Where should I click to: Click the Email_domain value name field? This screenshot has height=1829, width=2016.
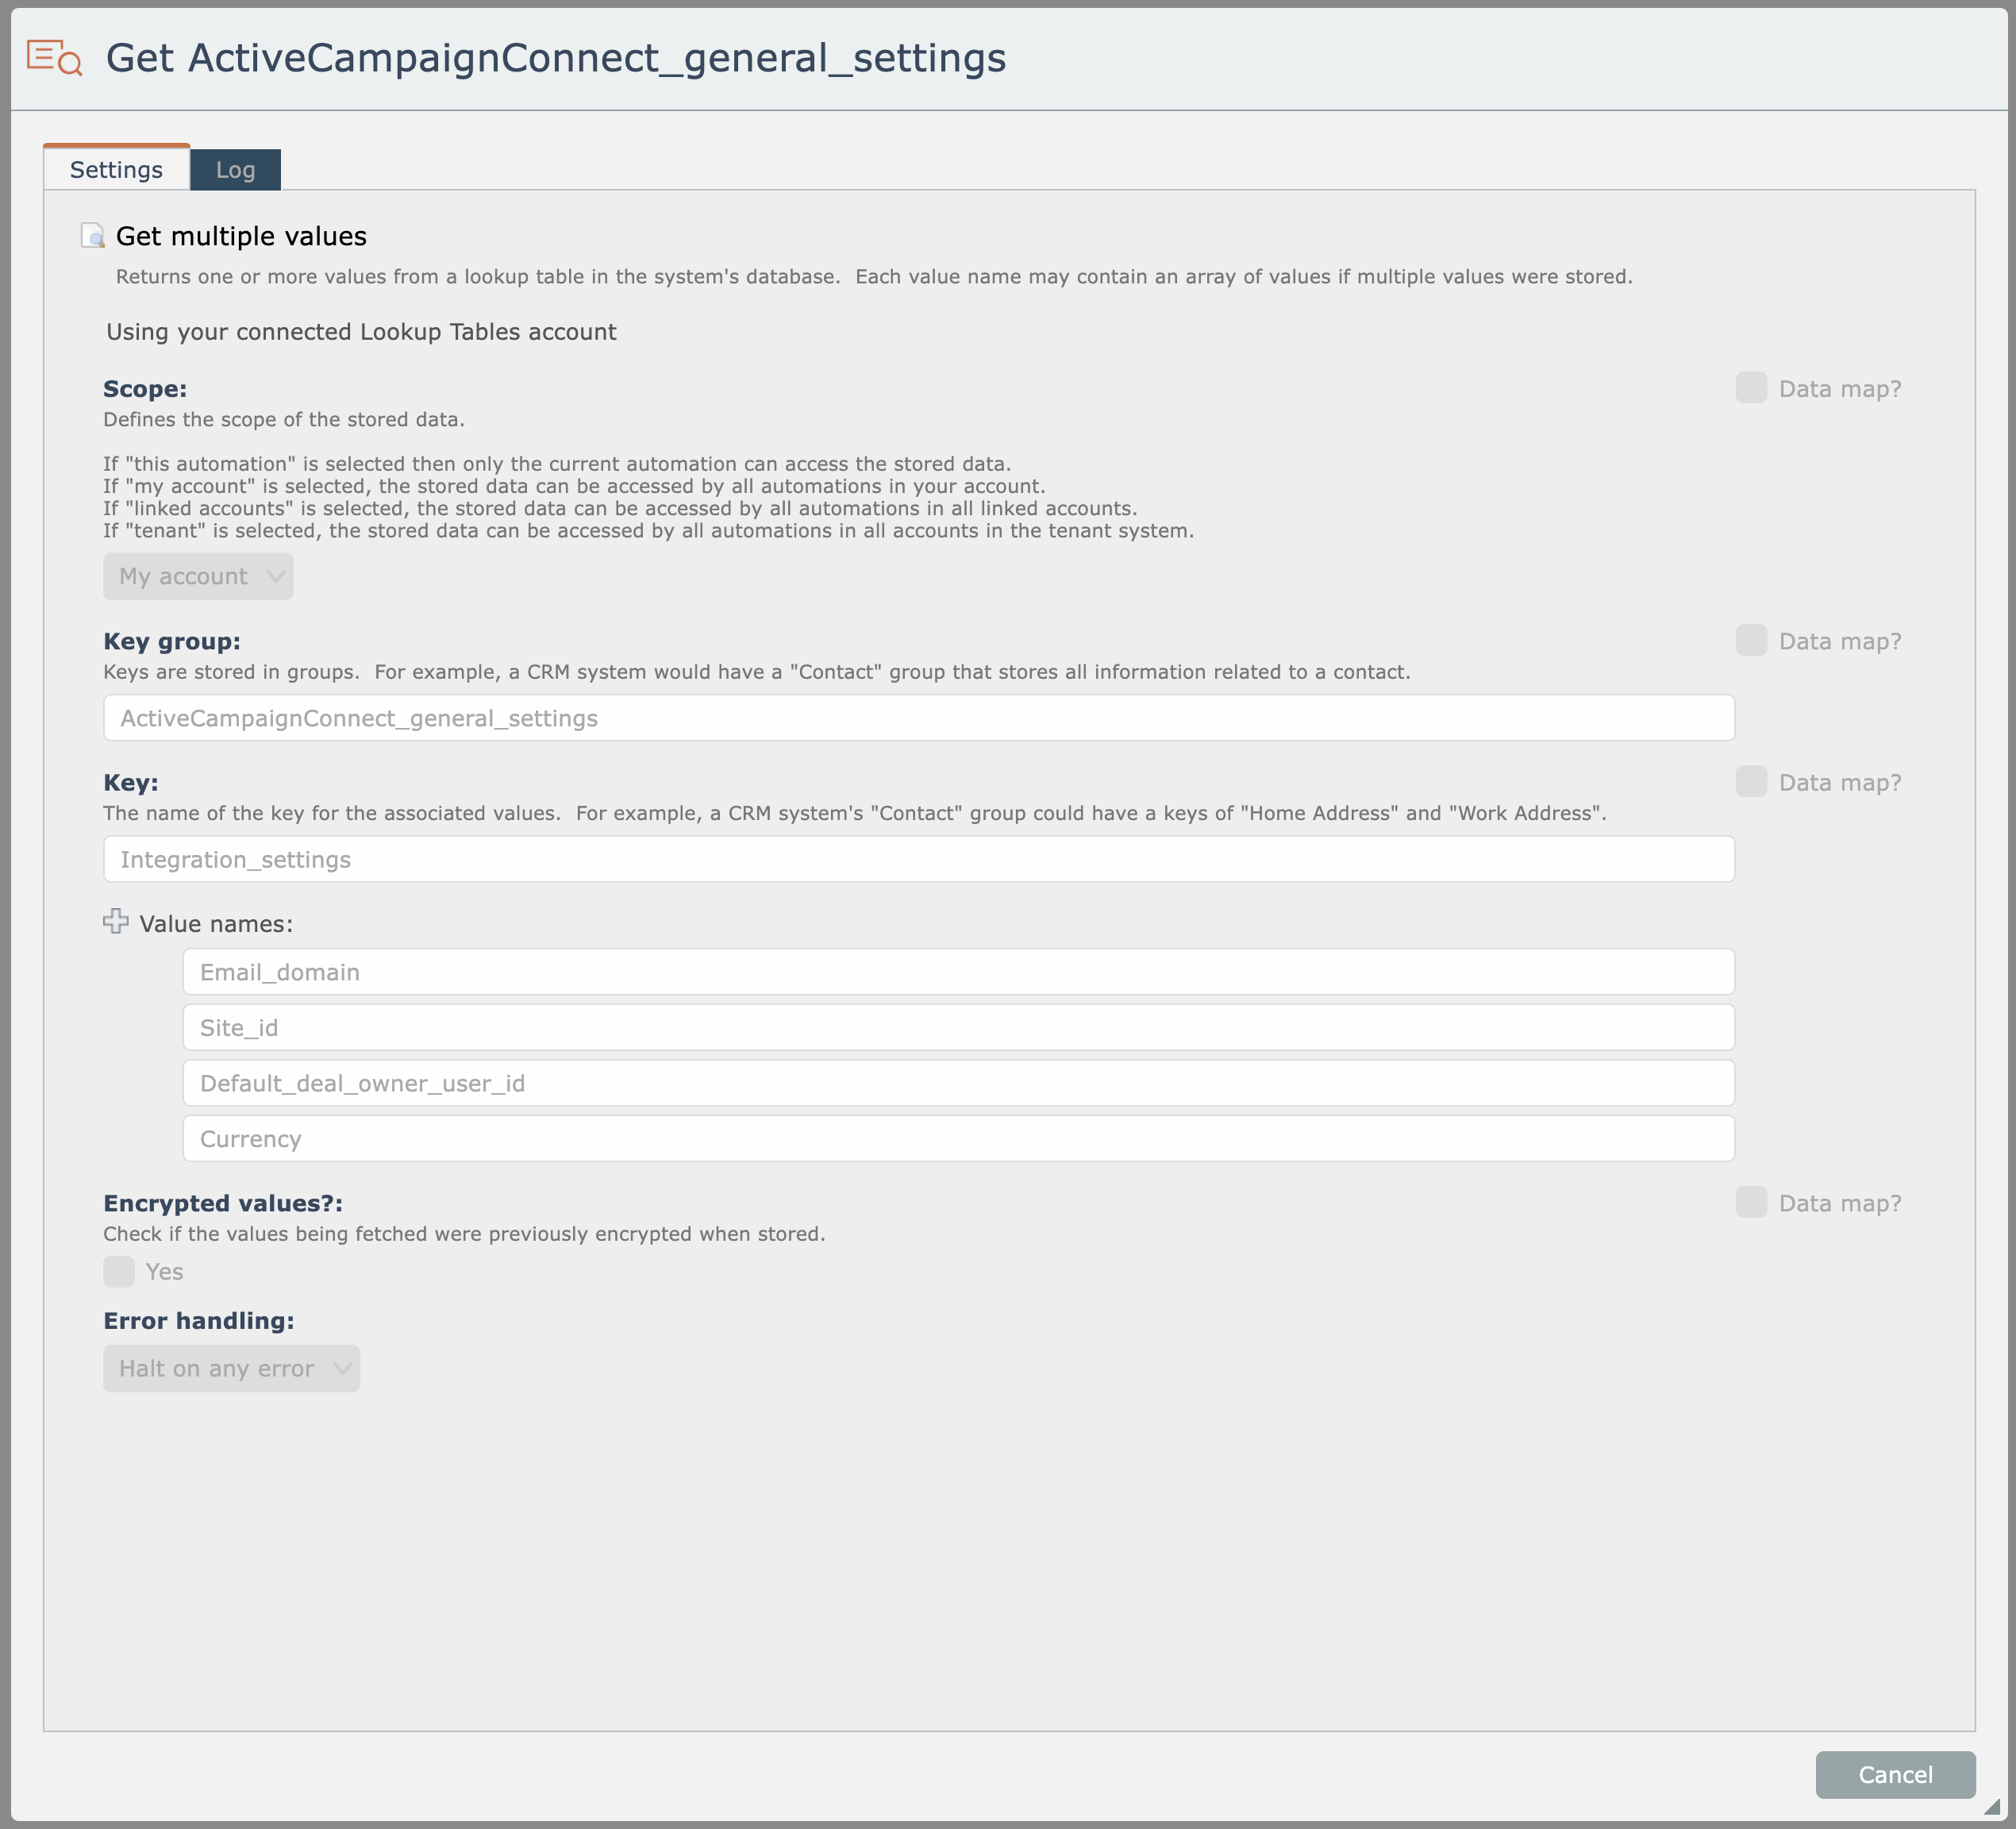(957, 972)
